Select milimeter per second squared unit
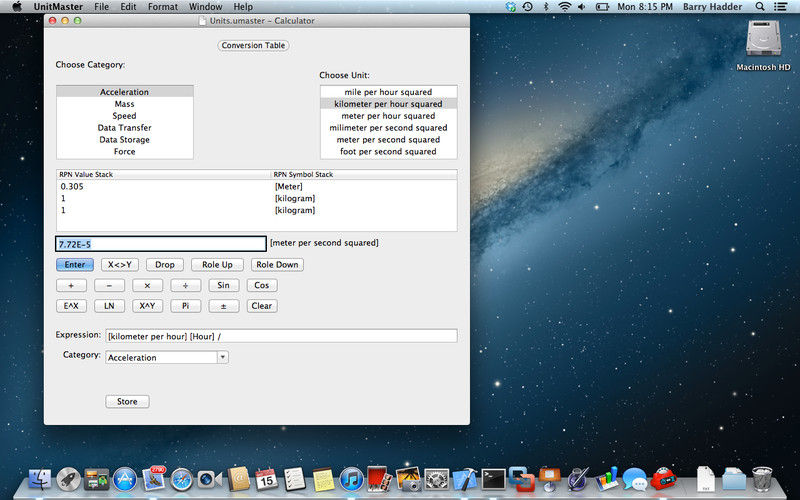800x500 pixels. [388, 128]
